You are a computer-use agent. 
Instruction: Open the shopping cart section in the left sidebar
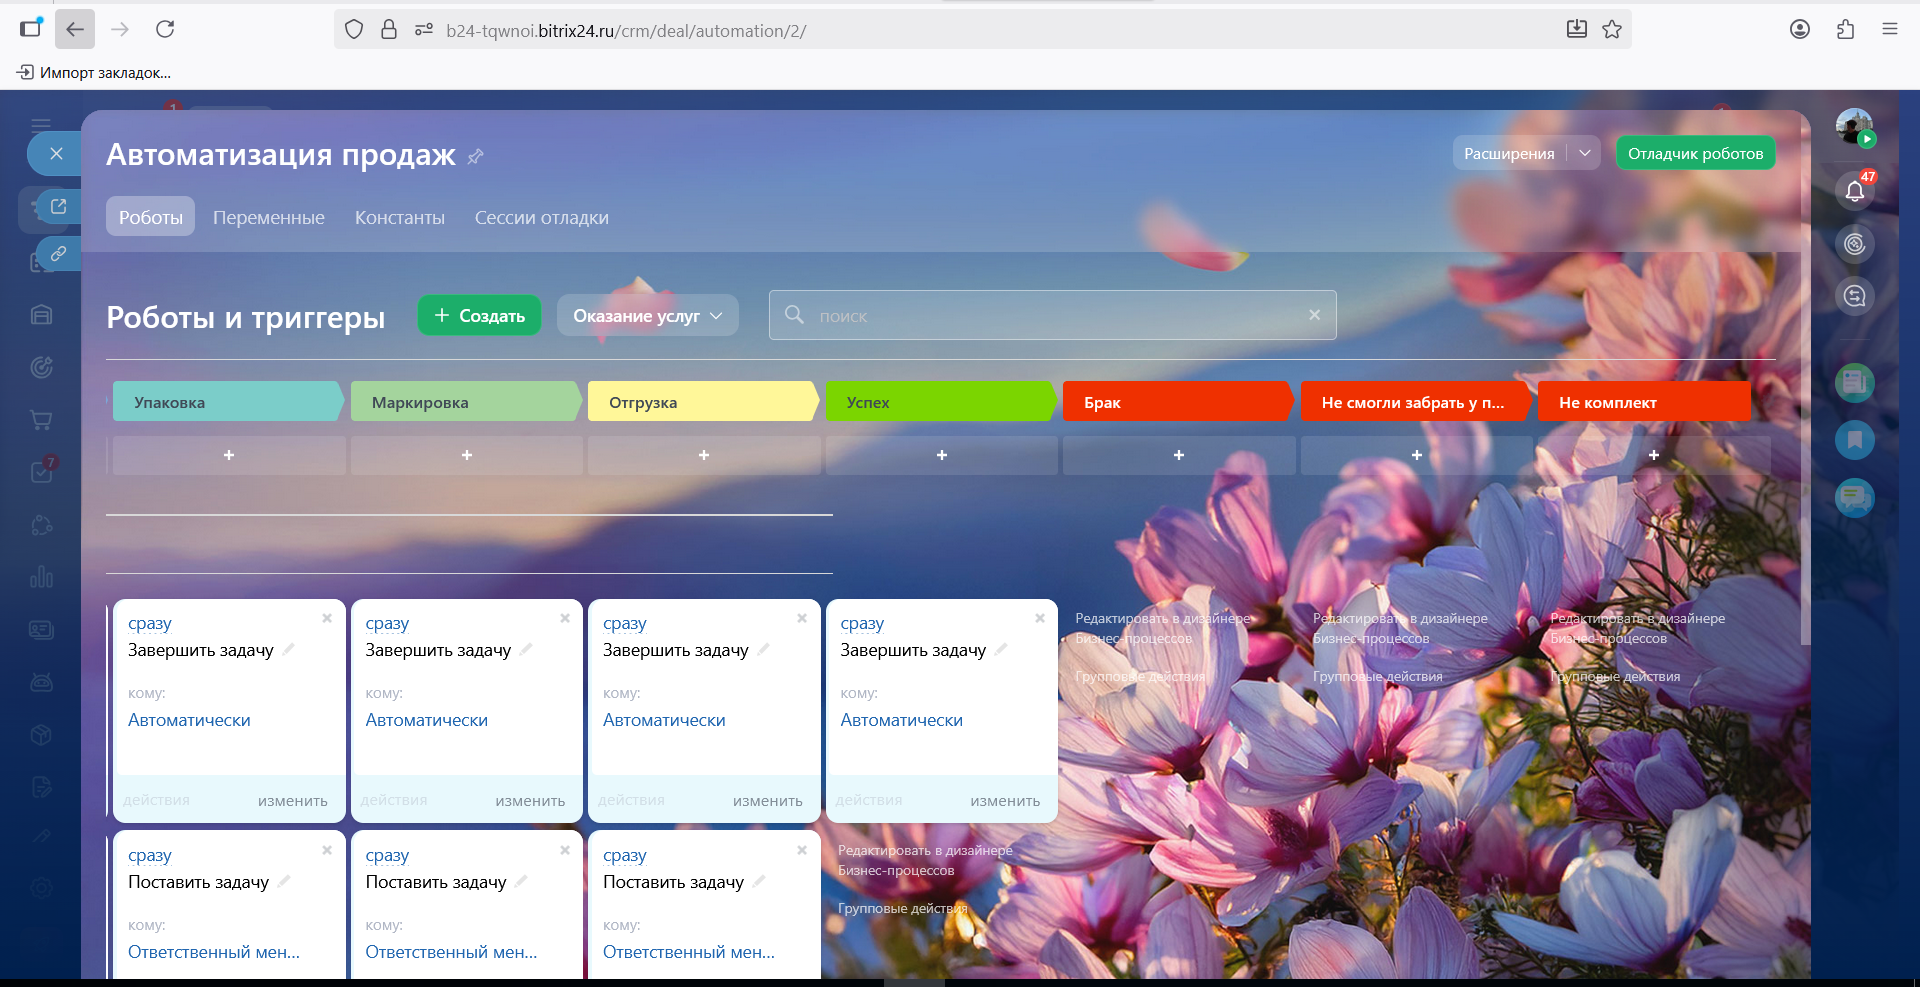pos(41,420)
